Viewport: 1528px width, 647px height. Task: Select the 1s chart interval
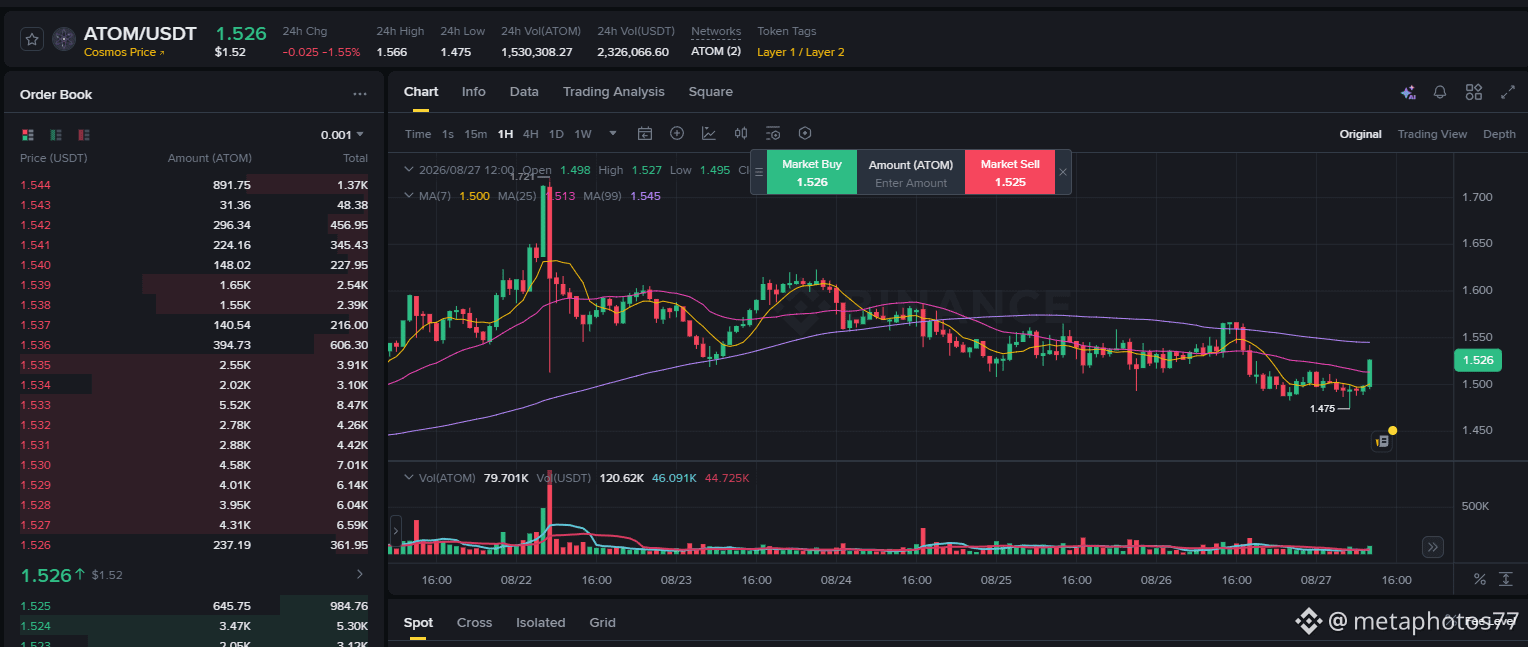pos(448,134)
